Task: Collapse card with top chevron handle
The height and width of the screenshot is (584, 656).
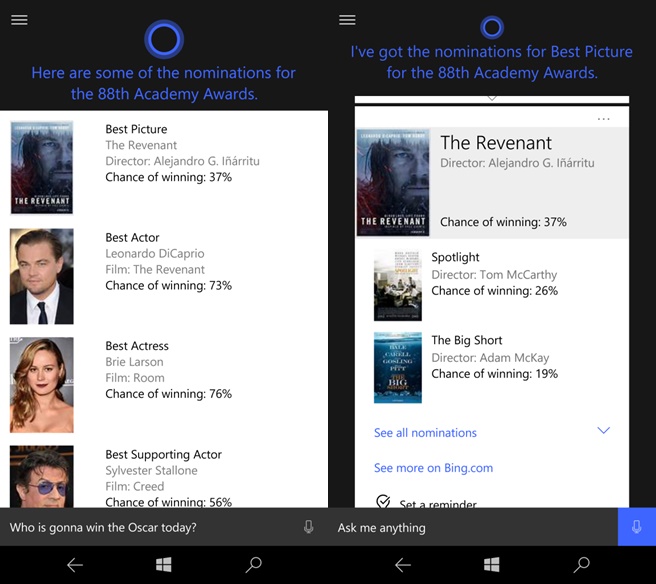Action: [492, 98]
